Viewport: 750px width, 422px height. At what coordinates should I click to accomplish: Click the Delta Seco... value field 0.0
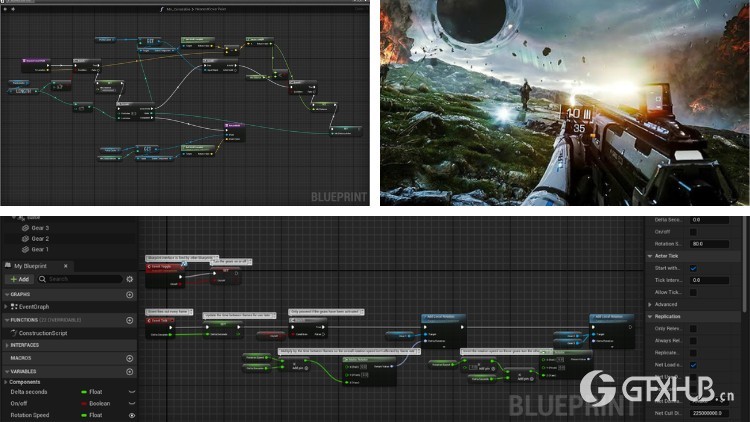(709, 220)
